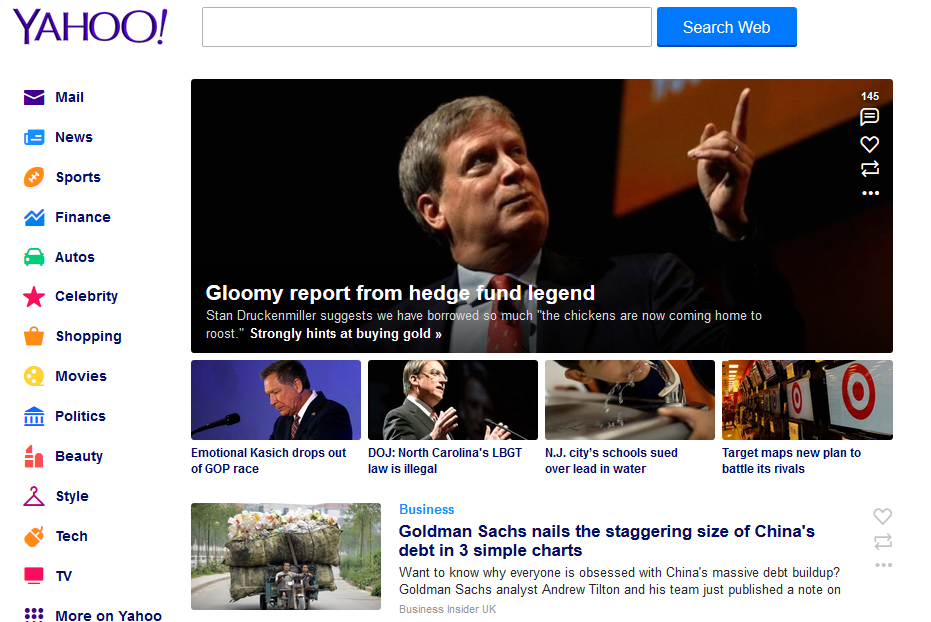The height and width of the screenshot is (622, 931).
Task: Click the TV screen icon
Action: click(34, 576)
